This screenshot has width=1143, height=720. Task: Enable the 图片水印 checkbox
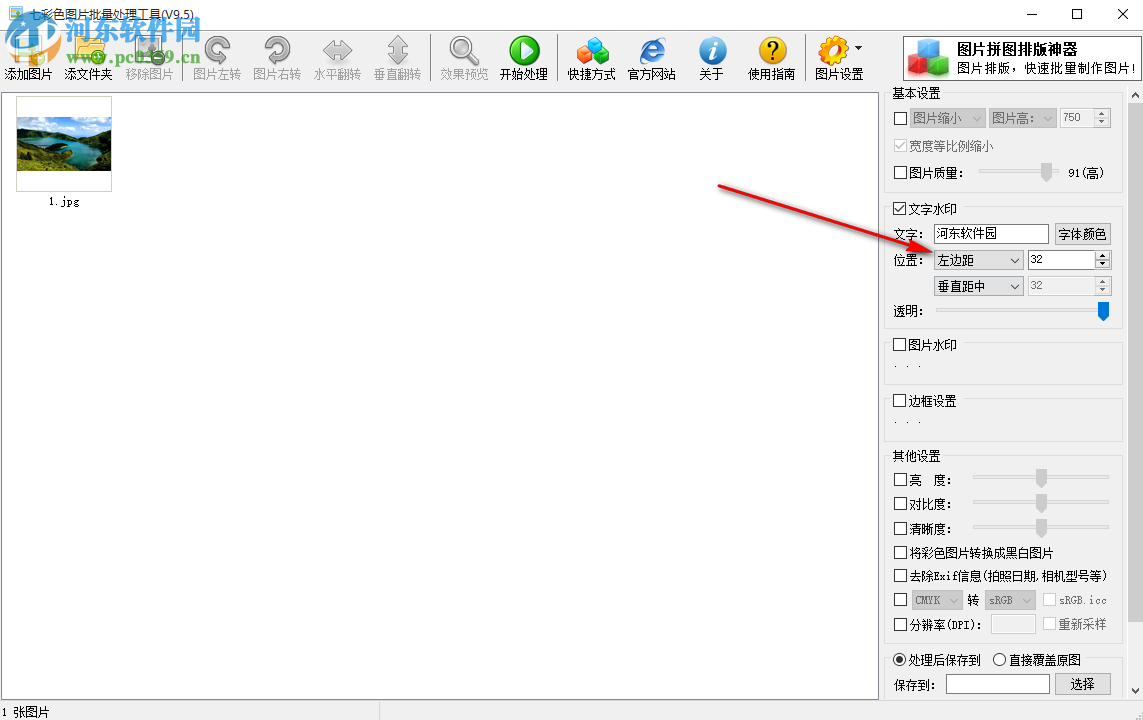click(x=900, y=345)
